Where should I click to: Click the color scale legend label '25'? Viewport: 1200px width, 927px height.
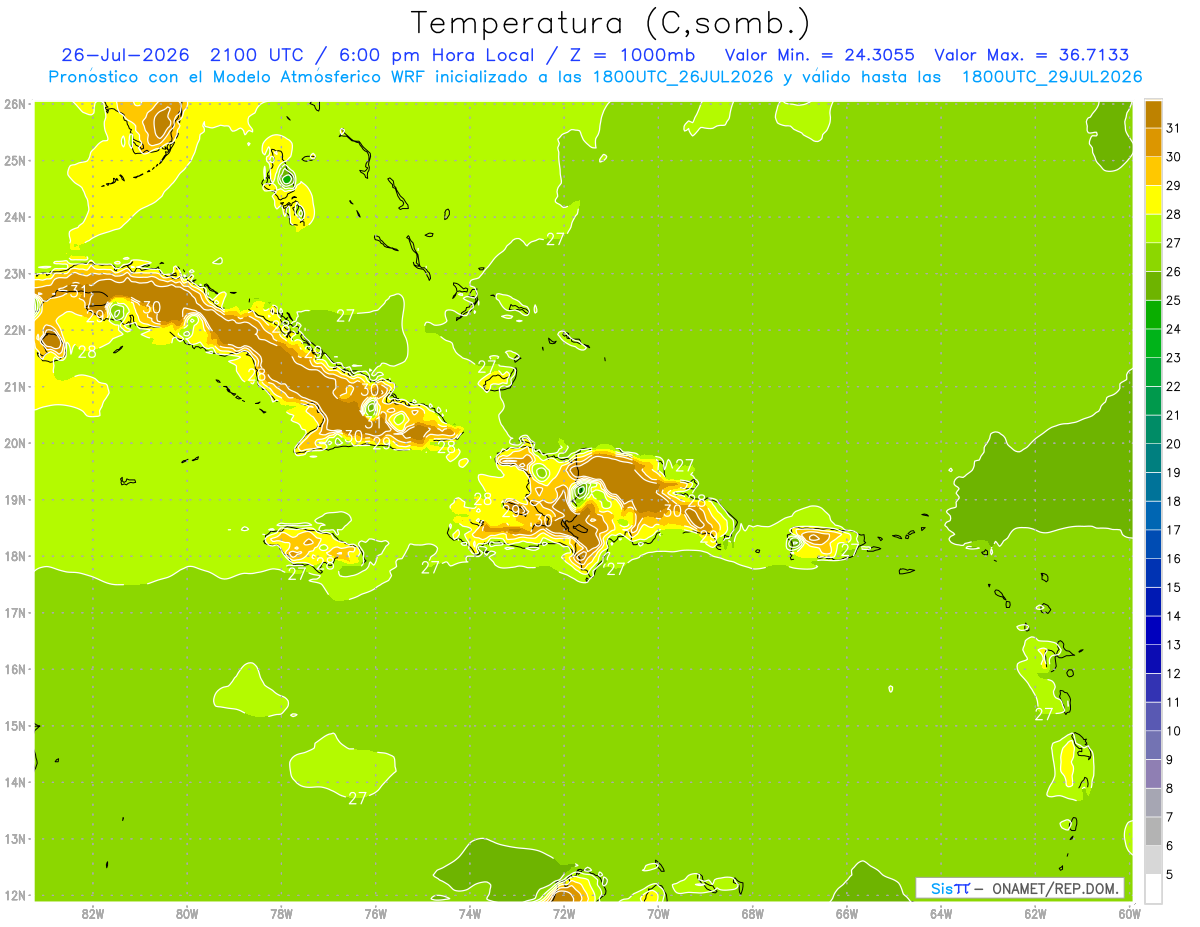(x=1174, y=300)
